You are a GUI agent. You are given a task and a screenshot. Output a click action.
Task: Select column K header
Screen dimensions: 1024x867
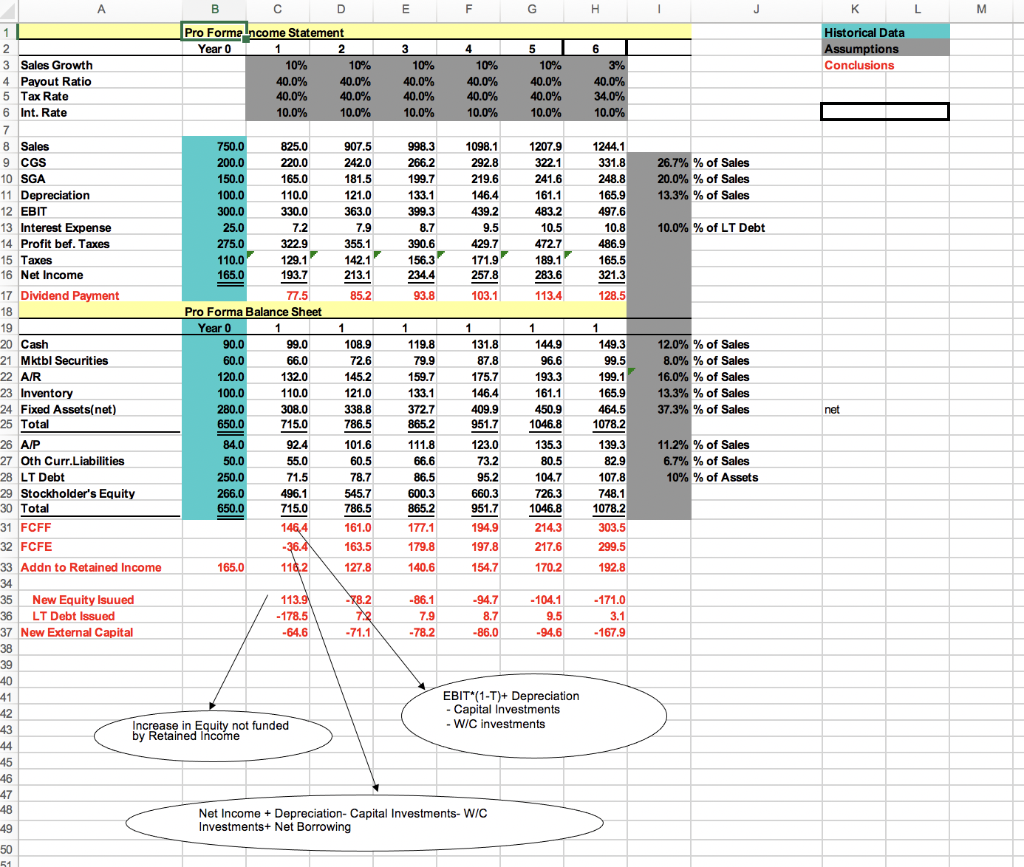pyautogui.click(x=854, y=9)
